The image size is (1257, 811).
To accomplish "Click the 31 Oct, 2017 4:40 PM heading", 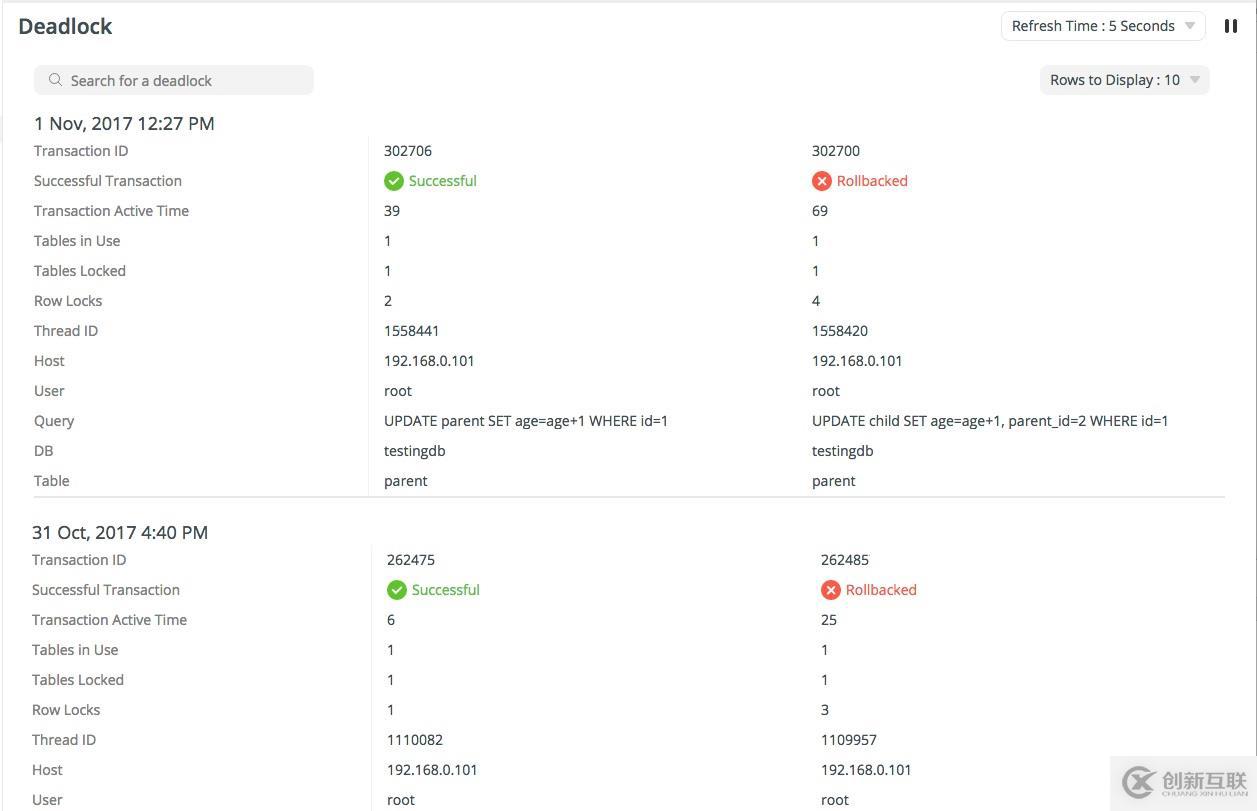I will coord(120,533).
